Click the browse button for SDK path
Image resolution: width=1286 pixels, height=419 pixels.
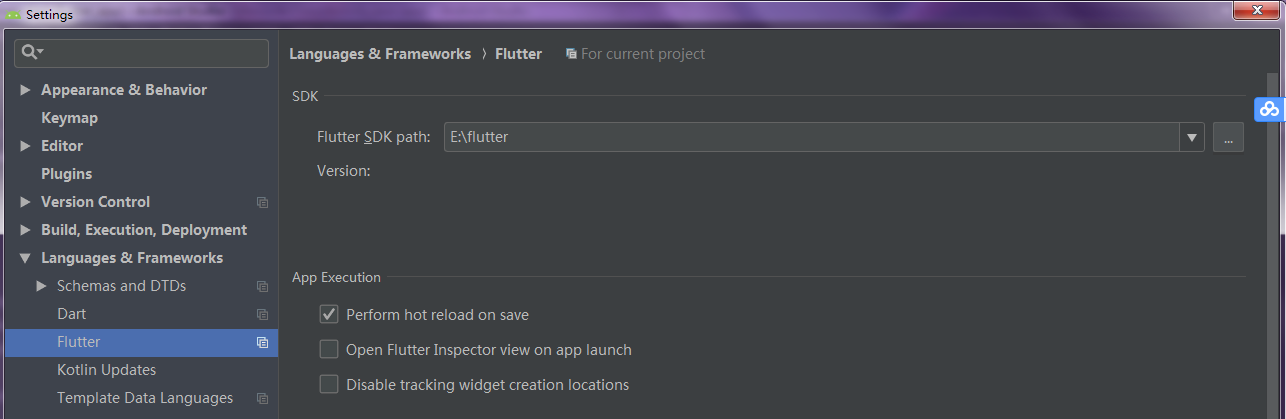tap(1228, 137)
